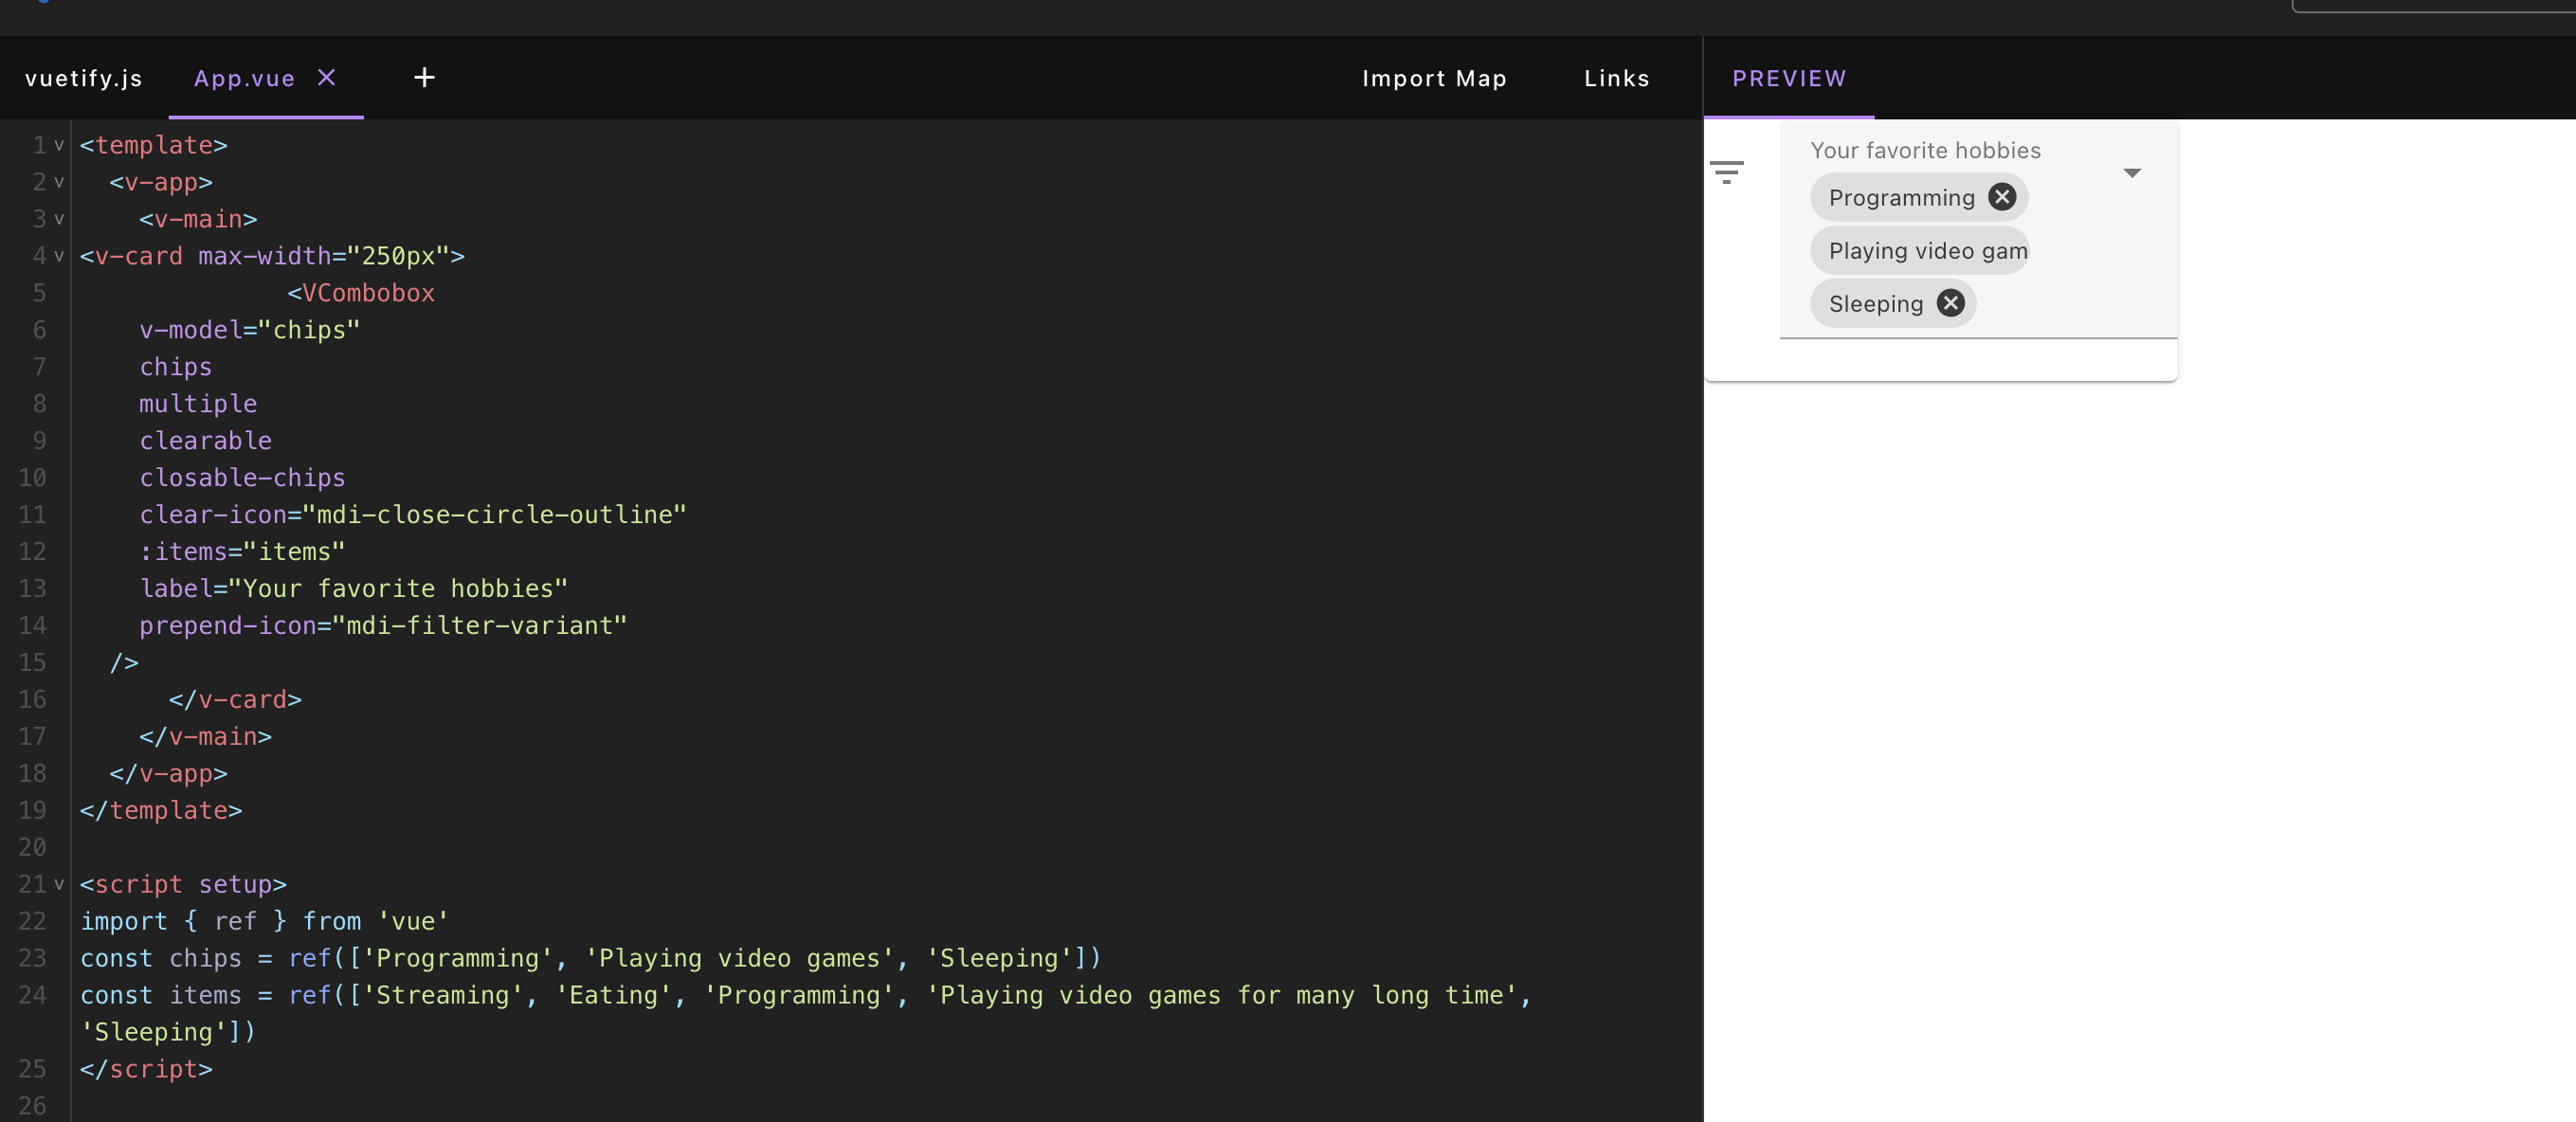Click the filter-variant prepend icon
This screenshot has width=2576, height=1122.
[1726, 172]
